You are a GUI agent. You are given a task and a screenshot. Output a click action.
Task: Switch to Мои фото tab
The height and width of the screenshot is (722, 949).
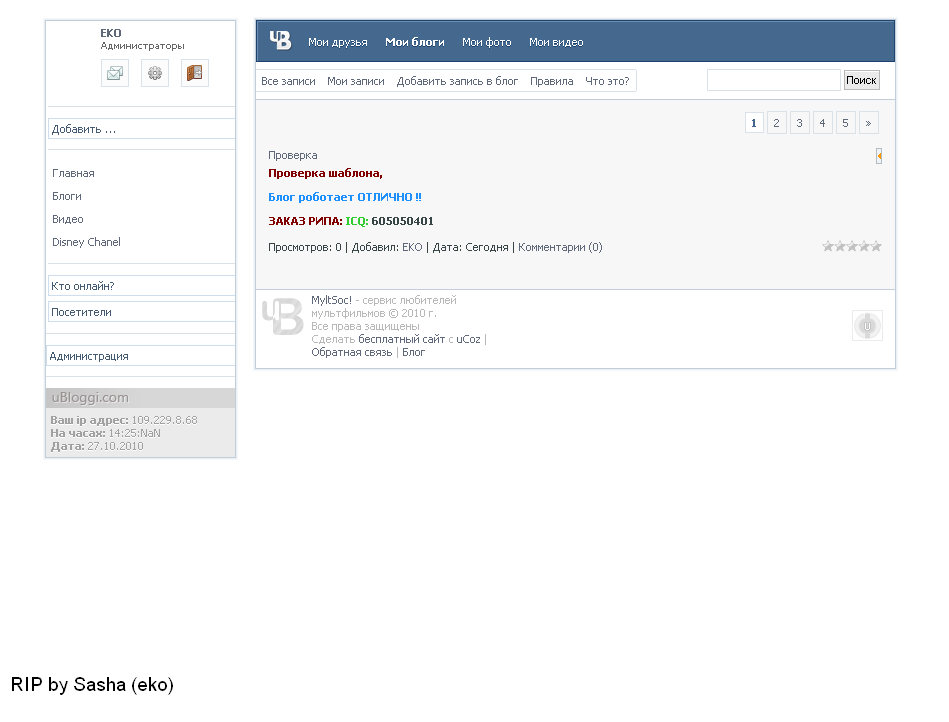486,42
